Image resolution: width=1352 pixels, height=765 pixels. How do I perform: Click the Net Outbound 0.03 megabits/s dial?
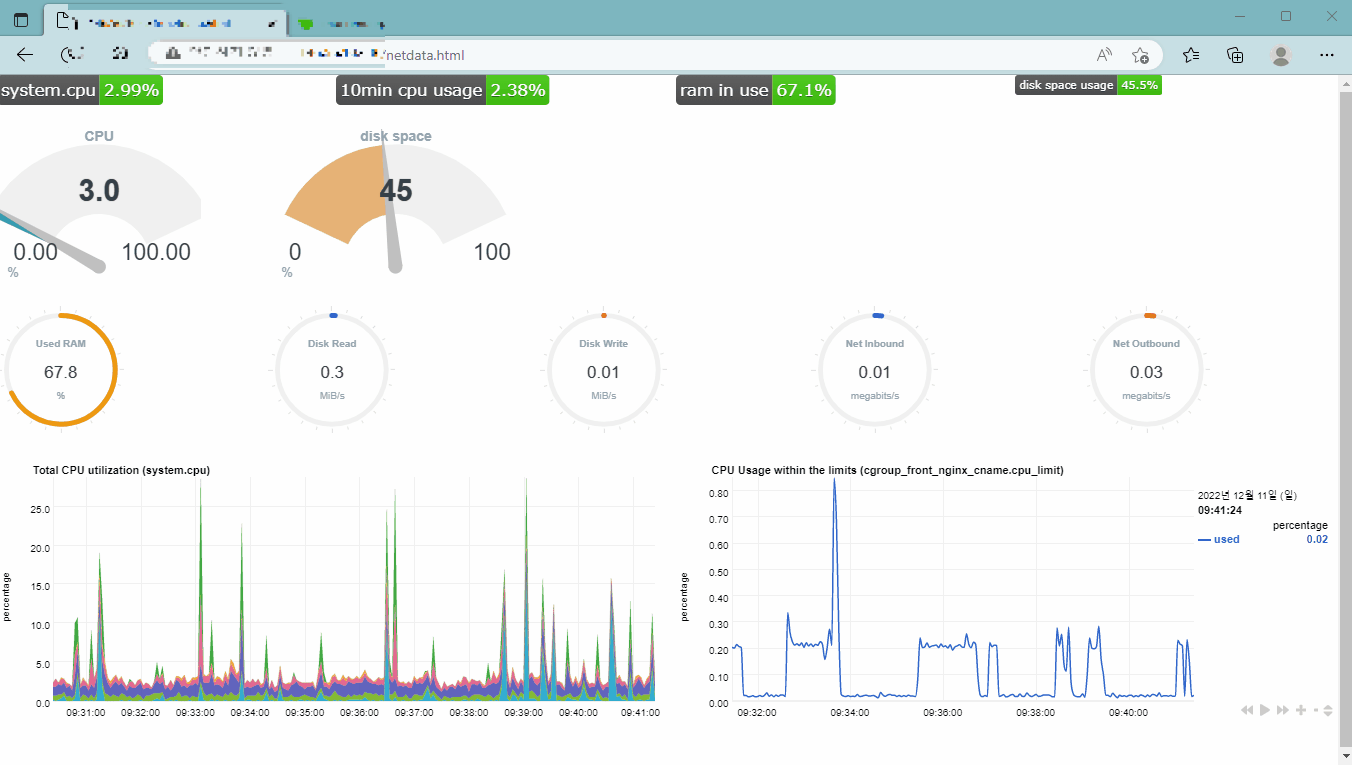(1146, 370)
